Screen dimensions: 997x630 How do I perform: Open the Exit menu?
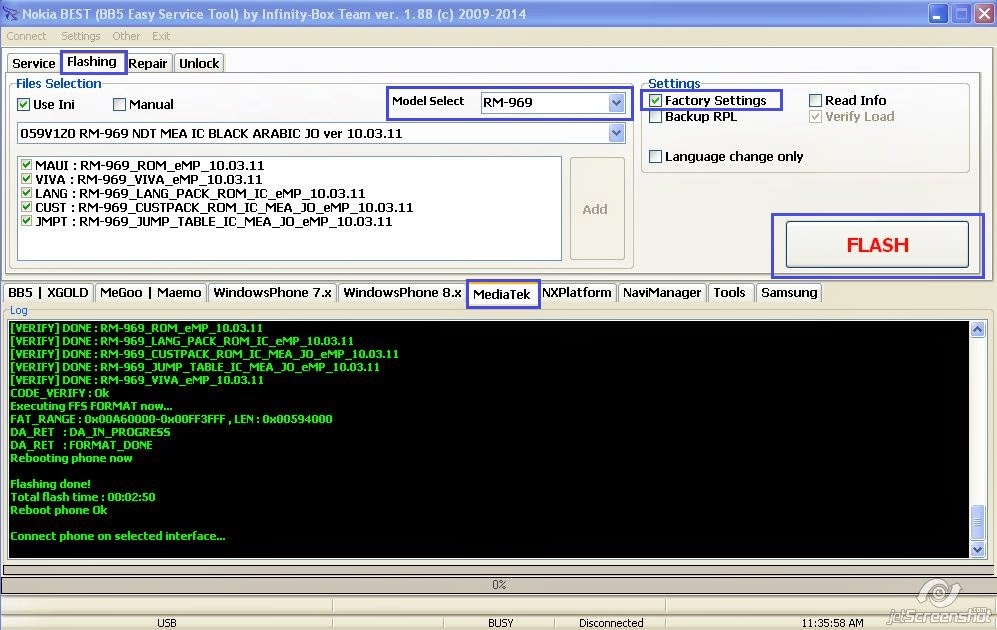pyautogui.click(x=161, y=36)
